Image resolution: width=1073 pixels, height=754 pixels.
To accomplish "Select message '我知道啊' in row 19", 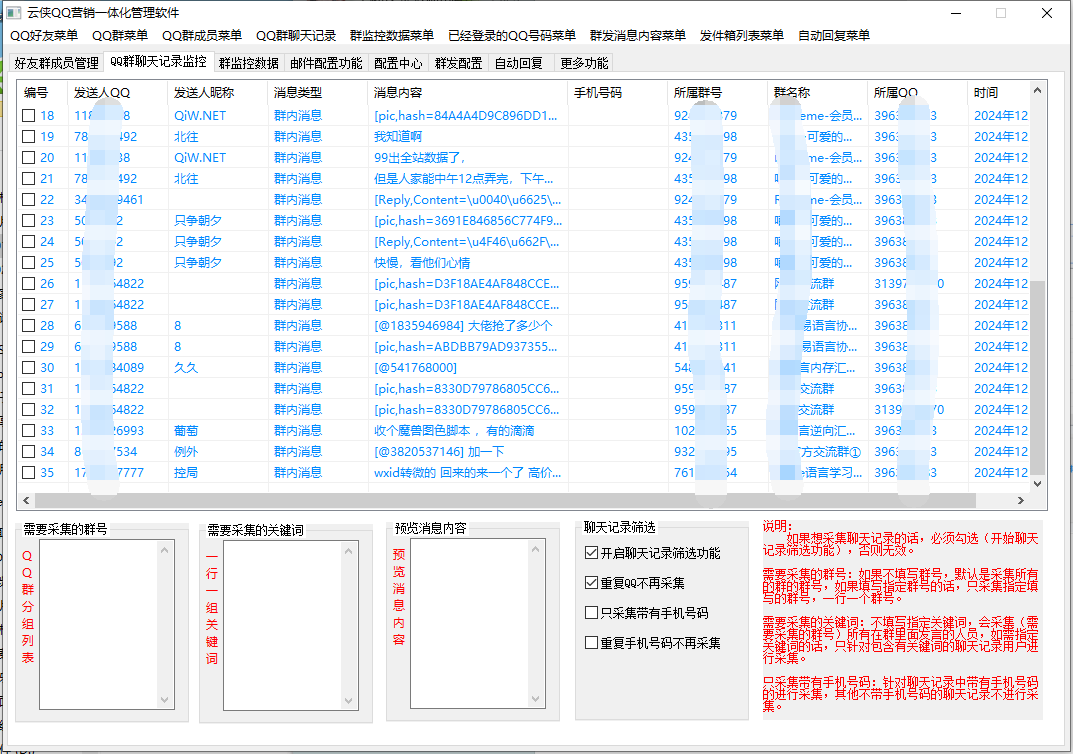I will point(398,137).
